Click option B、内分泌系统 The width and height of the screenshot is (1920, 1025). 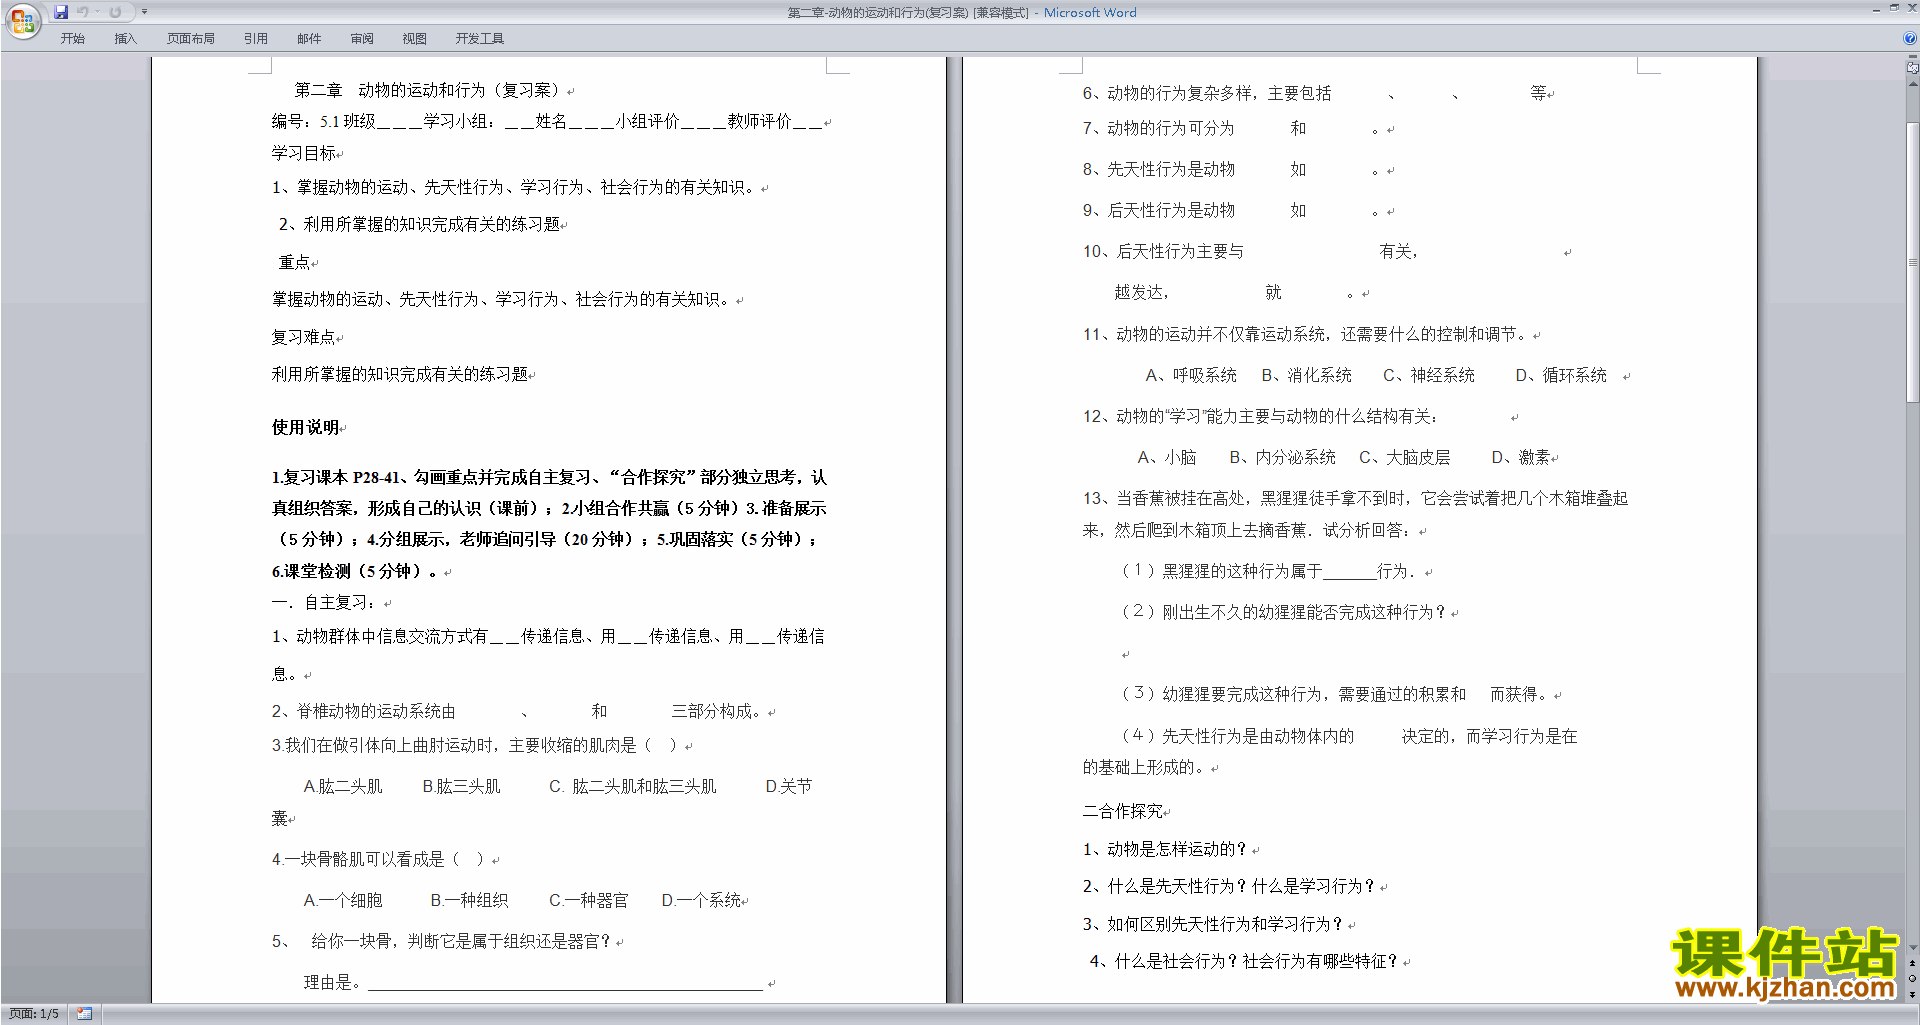(1282, 457)
